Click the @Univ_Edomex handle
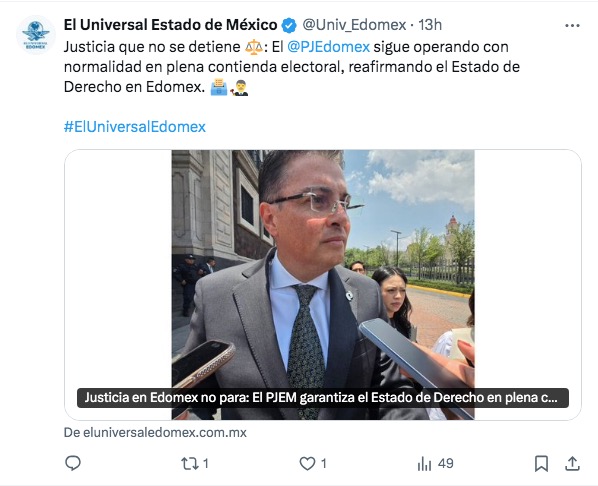This screenshot has height=486, width=598. (x=354, y=25)
